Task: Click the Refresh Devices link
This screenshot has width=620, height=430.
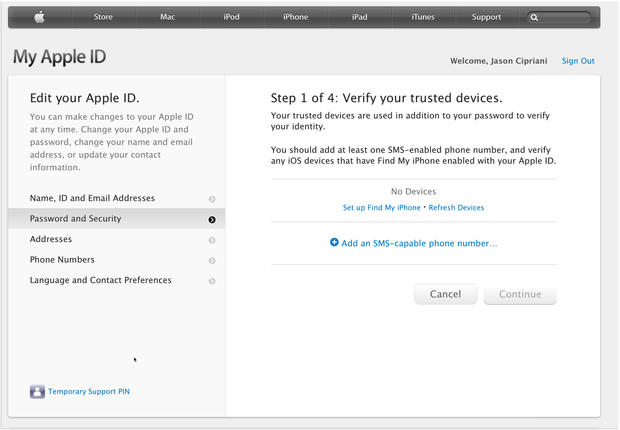Action: pos(456,208)
